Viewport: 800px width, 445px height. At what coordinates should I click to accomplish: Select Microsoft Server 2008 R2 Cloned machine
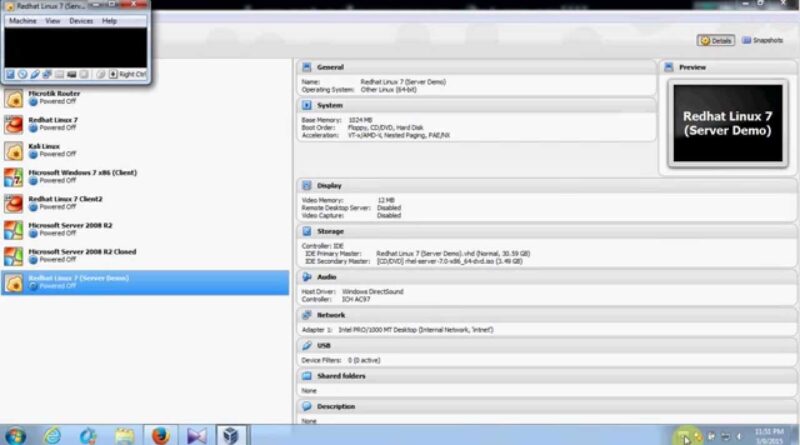coord(145,256)
